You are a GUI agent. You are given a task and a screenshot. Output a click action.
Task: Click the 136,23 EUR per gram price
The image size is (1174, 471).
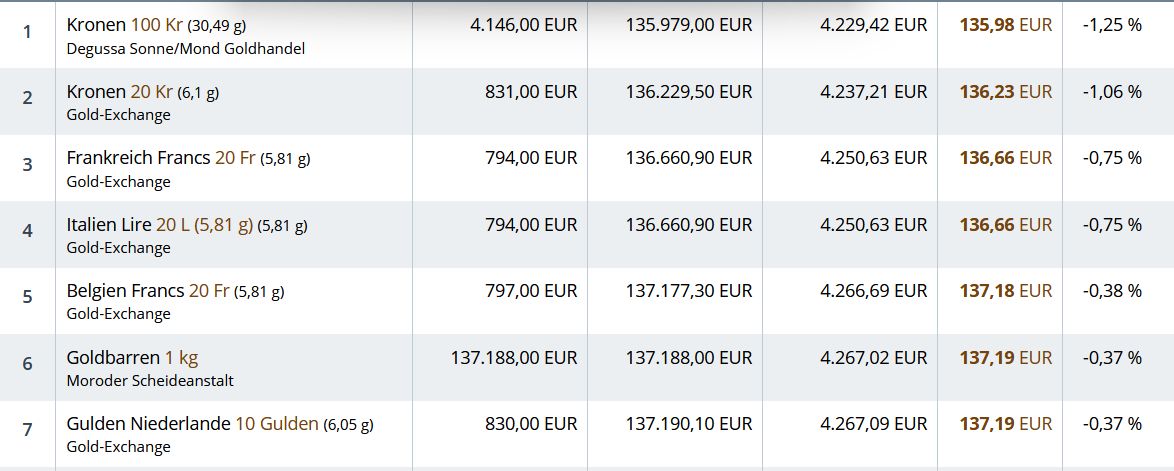(x=1006, y=91)
